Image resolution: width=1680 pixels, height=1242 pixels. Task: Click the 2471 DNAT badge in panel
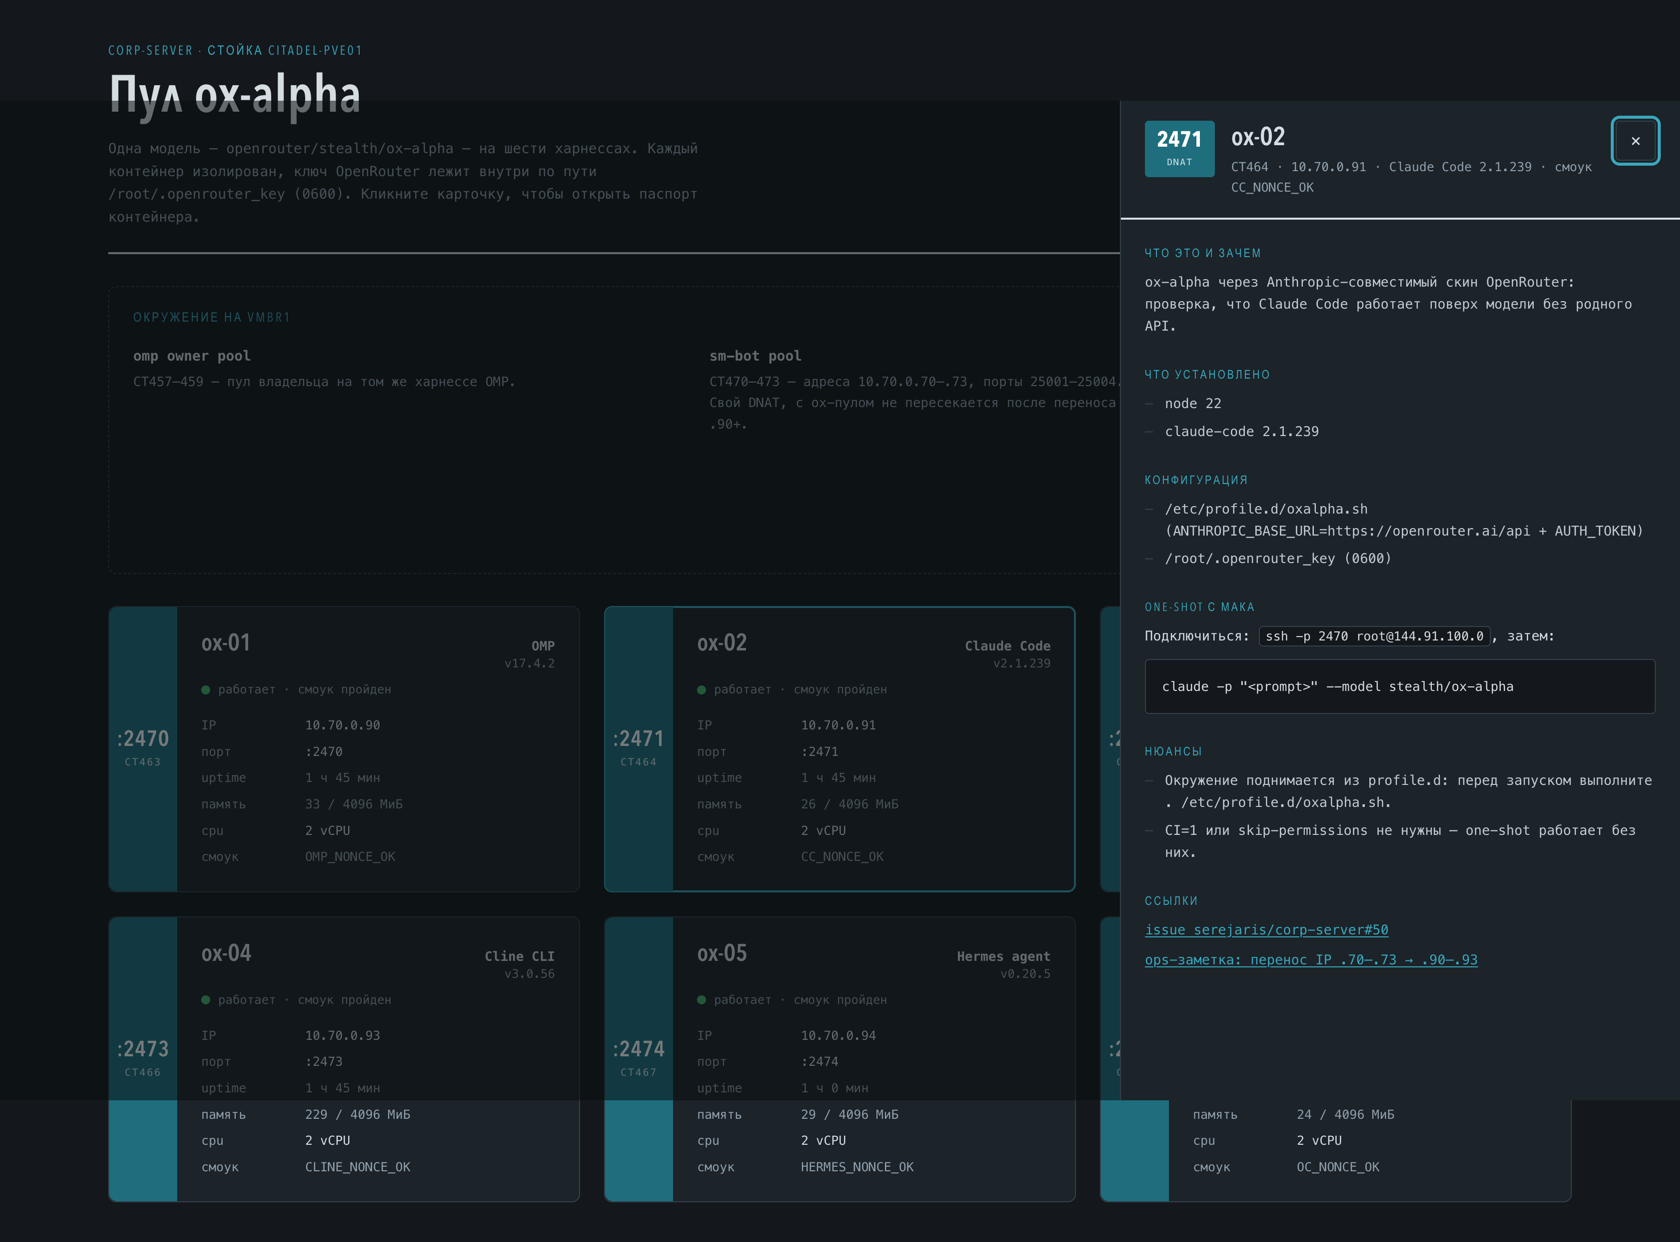coord(1179,148)
